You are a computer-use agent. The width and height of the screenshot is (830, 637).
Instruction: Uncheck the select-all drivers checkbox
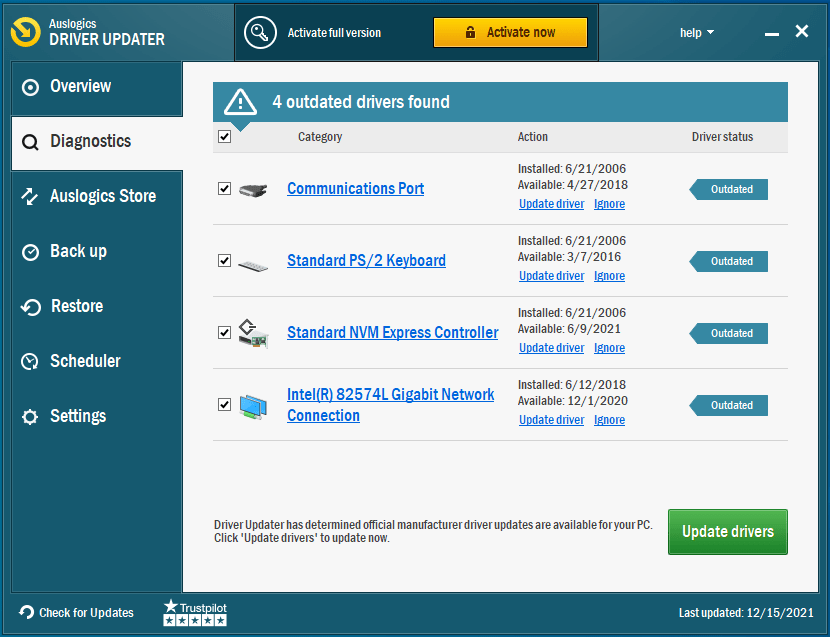click(224, 136)
